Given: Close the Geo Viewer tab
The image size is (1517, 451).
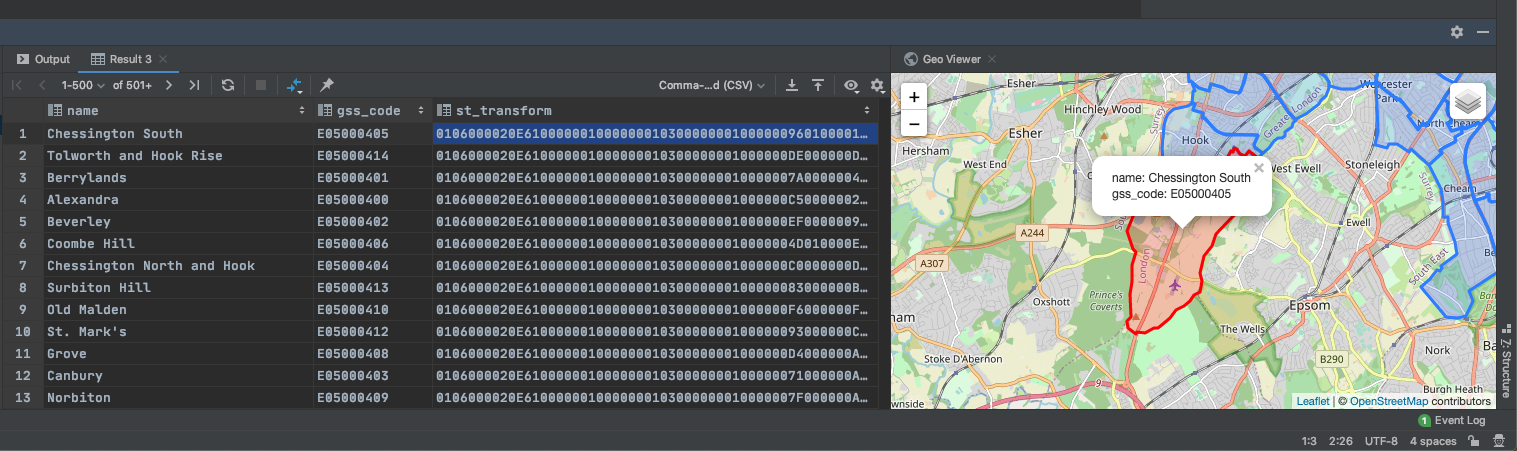Looking at the screenshot, I should coord(990,59).
